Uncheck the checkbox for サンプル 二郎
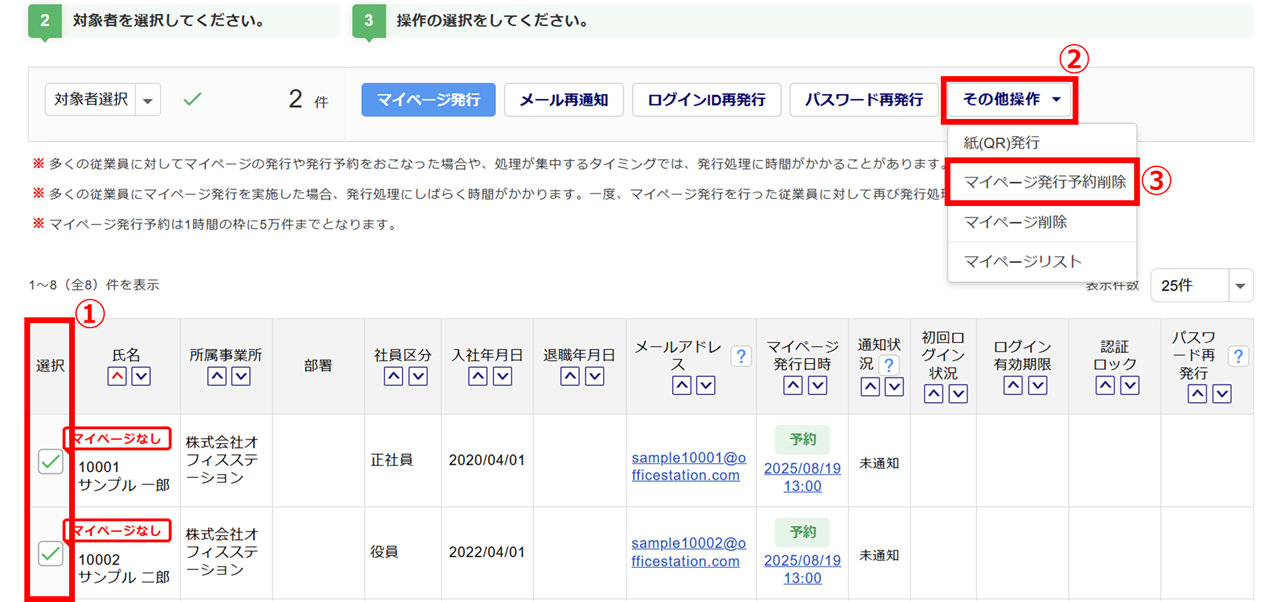 coord(50,553)
